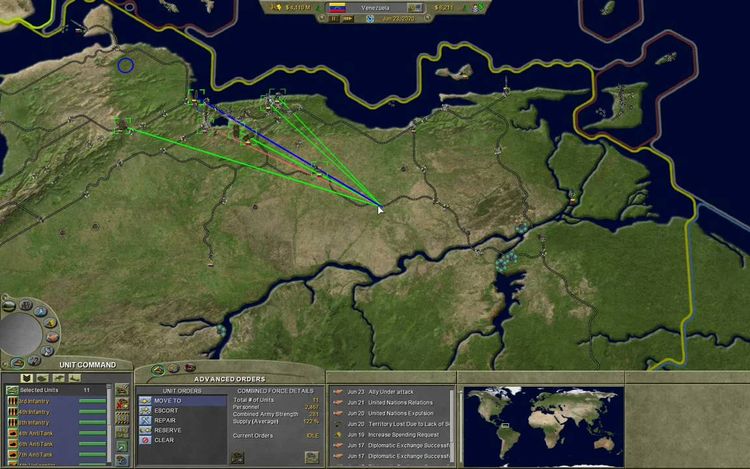The width and height of the screenshot is (750, 469).
Task: Click the news list scrollbar
Action: (452, 420)
